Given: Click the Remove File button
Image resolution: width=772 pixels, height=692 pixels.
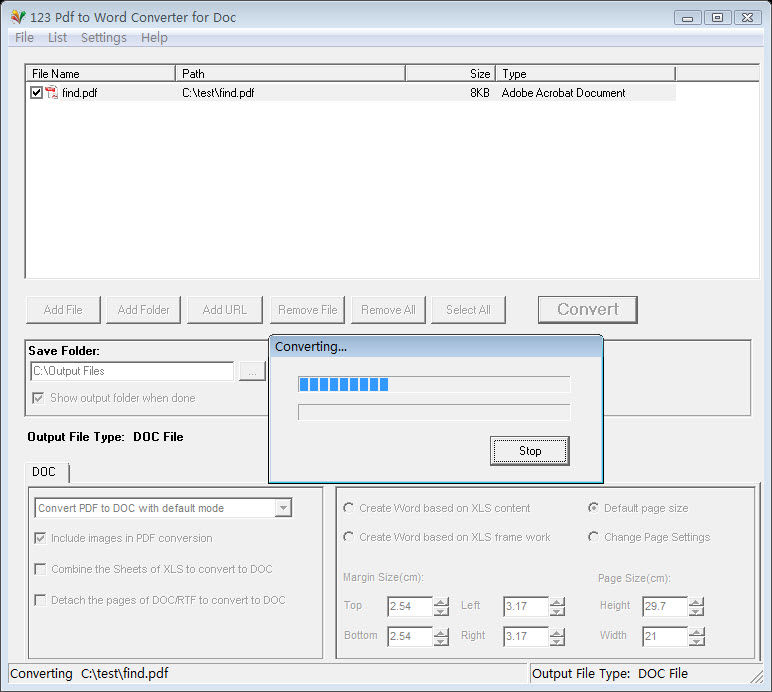Looking at the screenshot, I should [x=307, y=310].
